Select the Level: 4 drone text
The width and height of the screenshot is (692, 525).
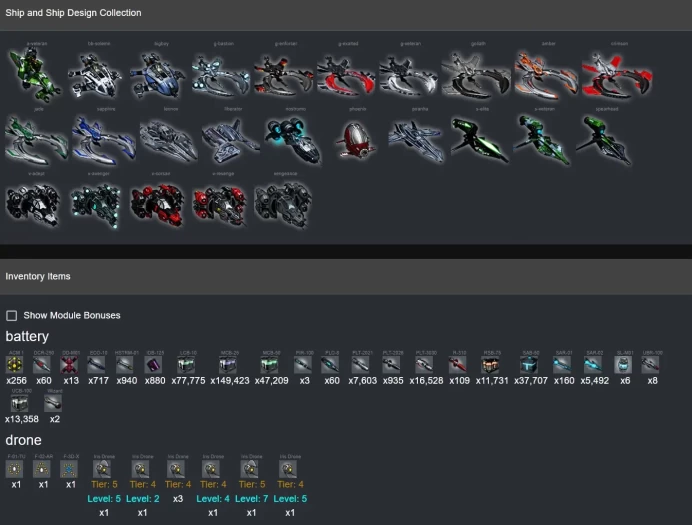pyautogui.click(x=213, y=499)
